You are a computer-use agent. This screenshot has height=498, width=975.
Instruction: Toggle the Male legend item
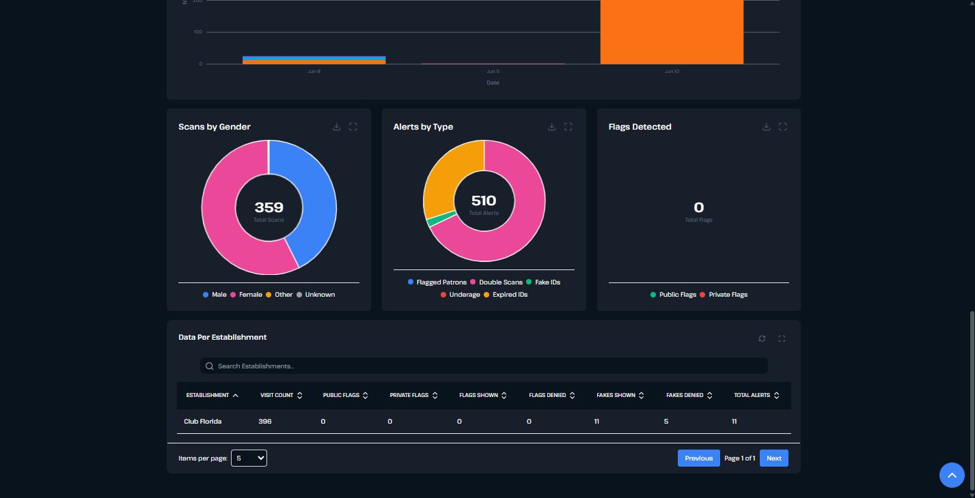(215, 295)
